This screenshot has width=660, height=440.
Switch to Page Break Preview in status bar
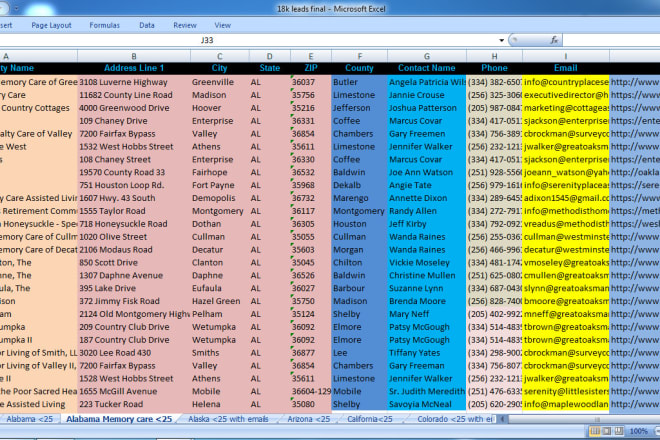click(x=619, y=431)
